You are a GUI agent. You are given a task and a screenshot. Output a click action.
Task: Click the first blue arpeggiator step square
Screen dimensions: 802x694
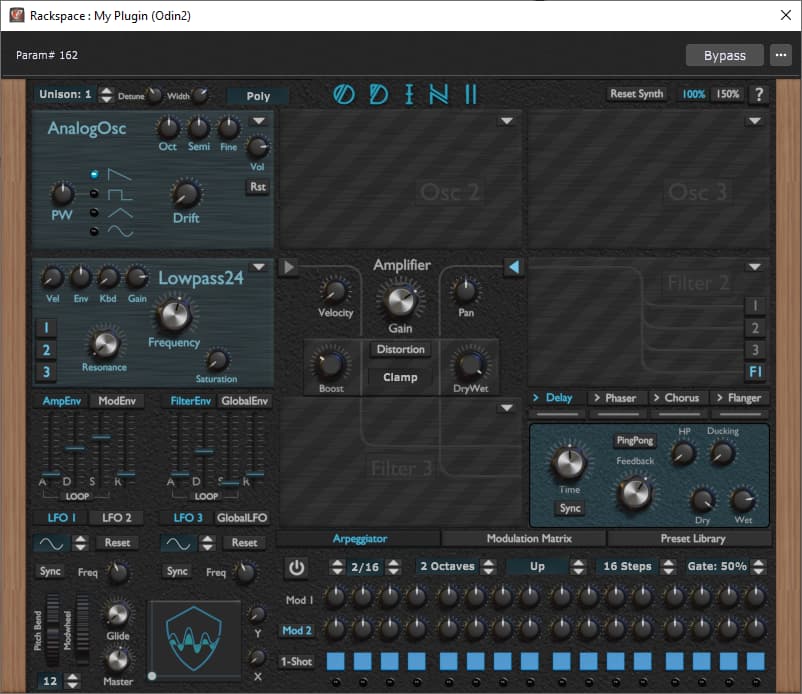[335, 661]
